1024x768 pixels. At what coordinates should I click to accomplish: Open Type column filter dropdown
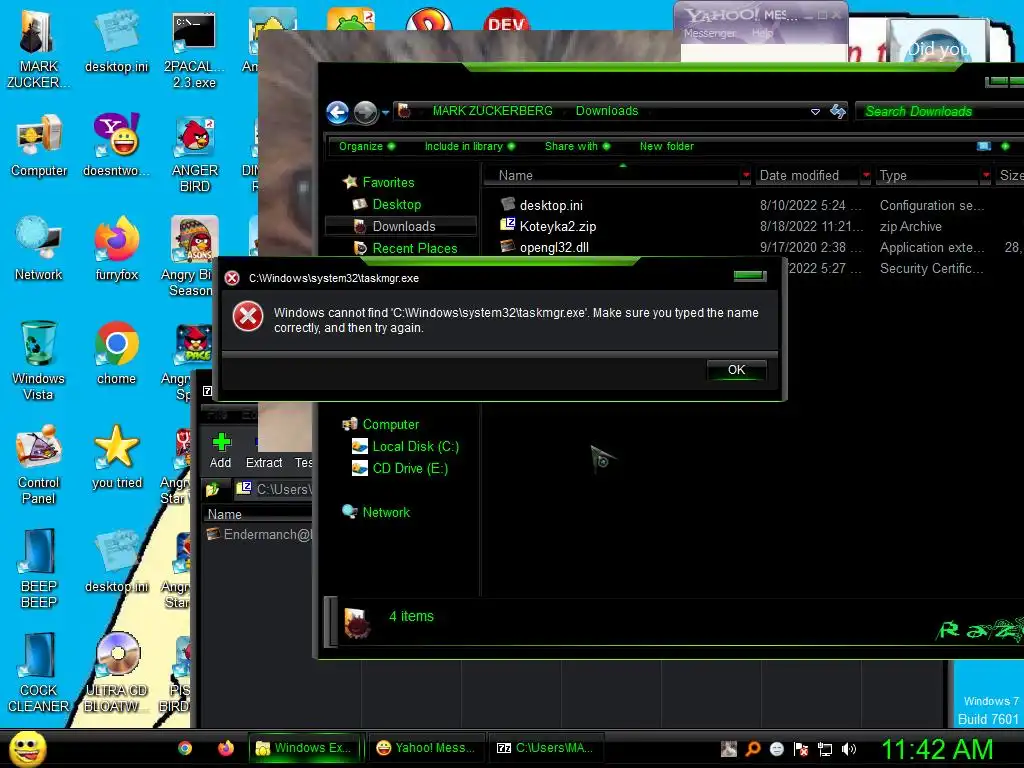click(986, 175)
